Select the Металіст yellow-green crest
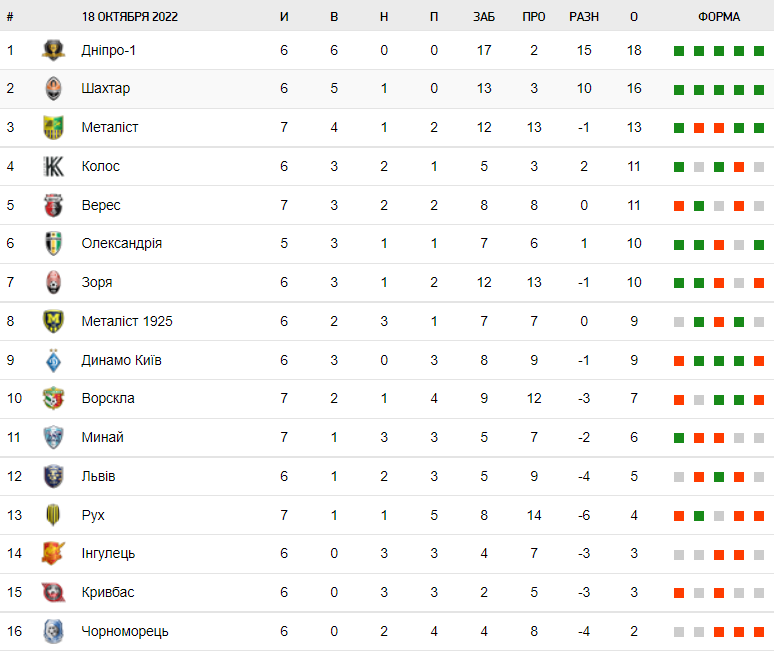Image resolution: width=774 pixels, height=651 pixels. pyautogui.click(x=53, y=127)
